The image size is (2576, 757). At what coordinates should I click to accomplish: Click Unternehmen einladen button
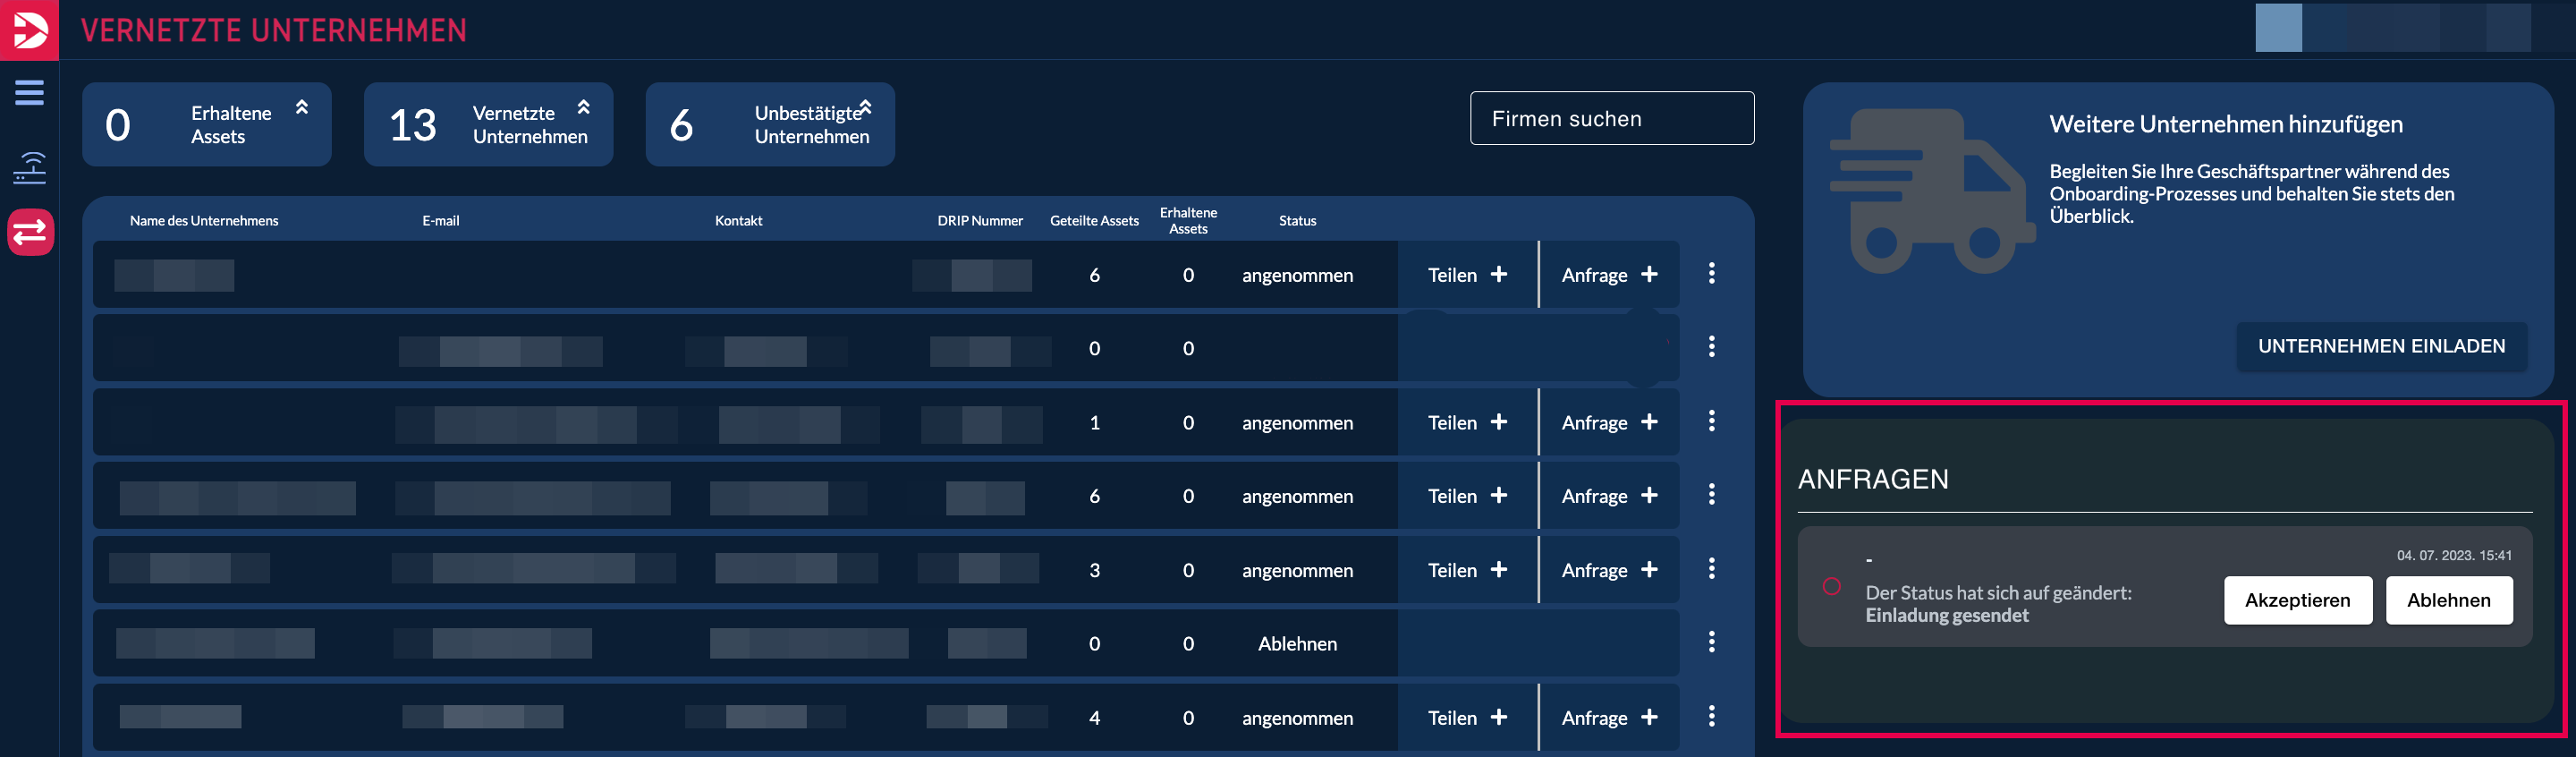2380,346
